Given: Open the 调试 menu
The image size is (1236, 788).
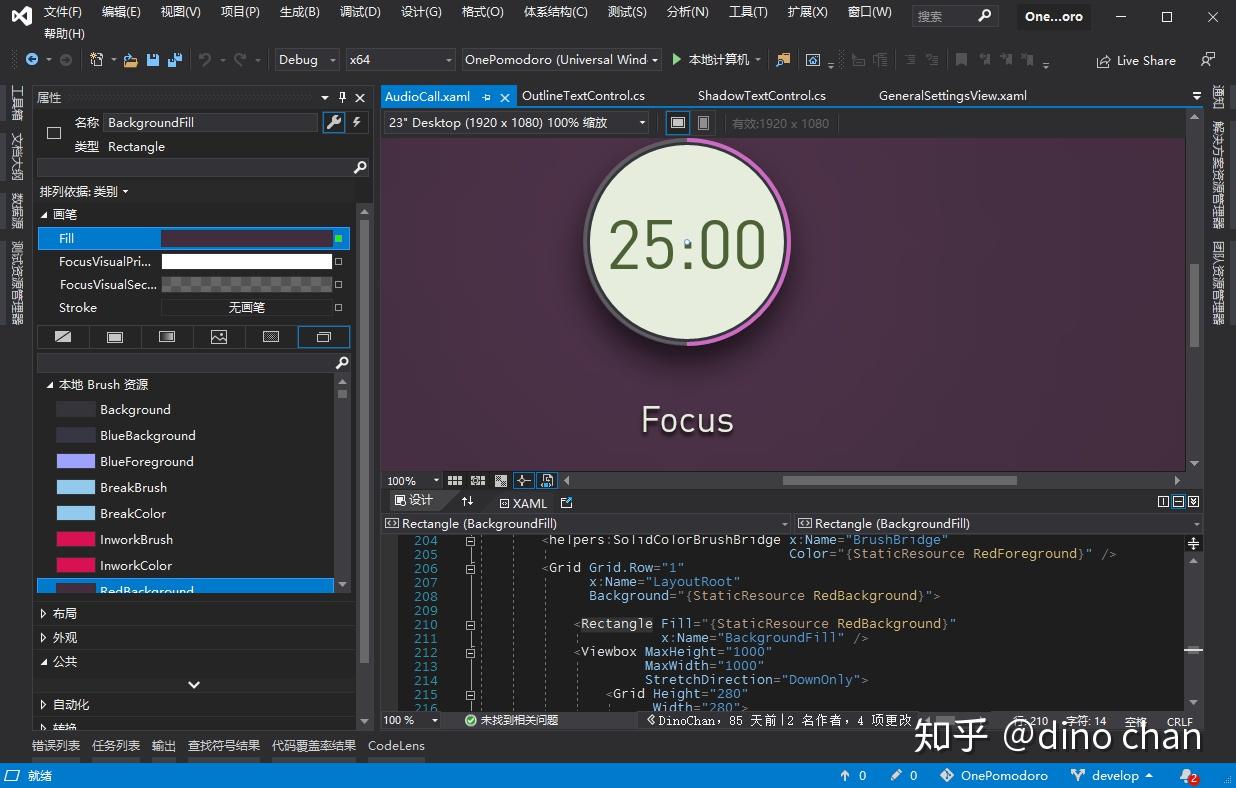Looking at the screenshot, I should pos(360,12).
